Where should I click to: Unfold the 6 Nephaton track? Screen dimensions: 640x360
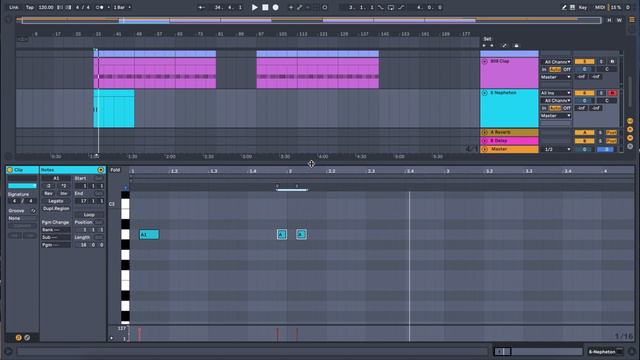485,93
